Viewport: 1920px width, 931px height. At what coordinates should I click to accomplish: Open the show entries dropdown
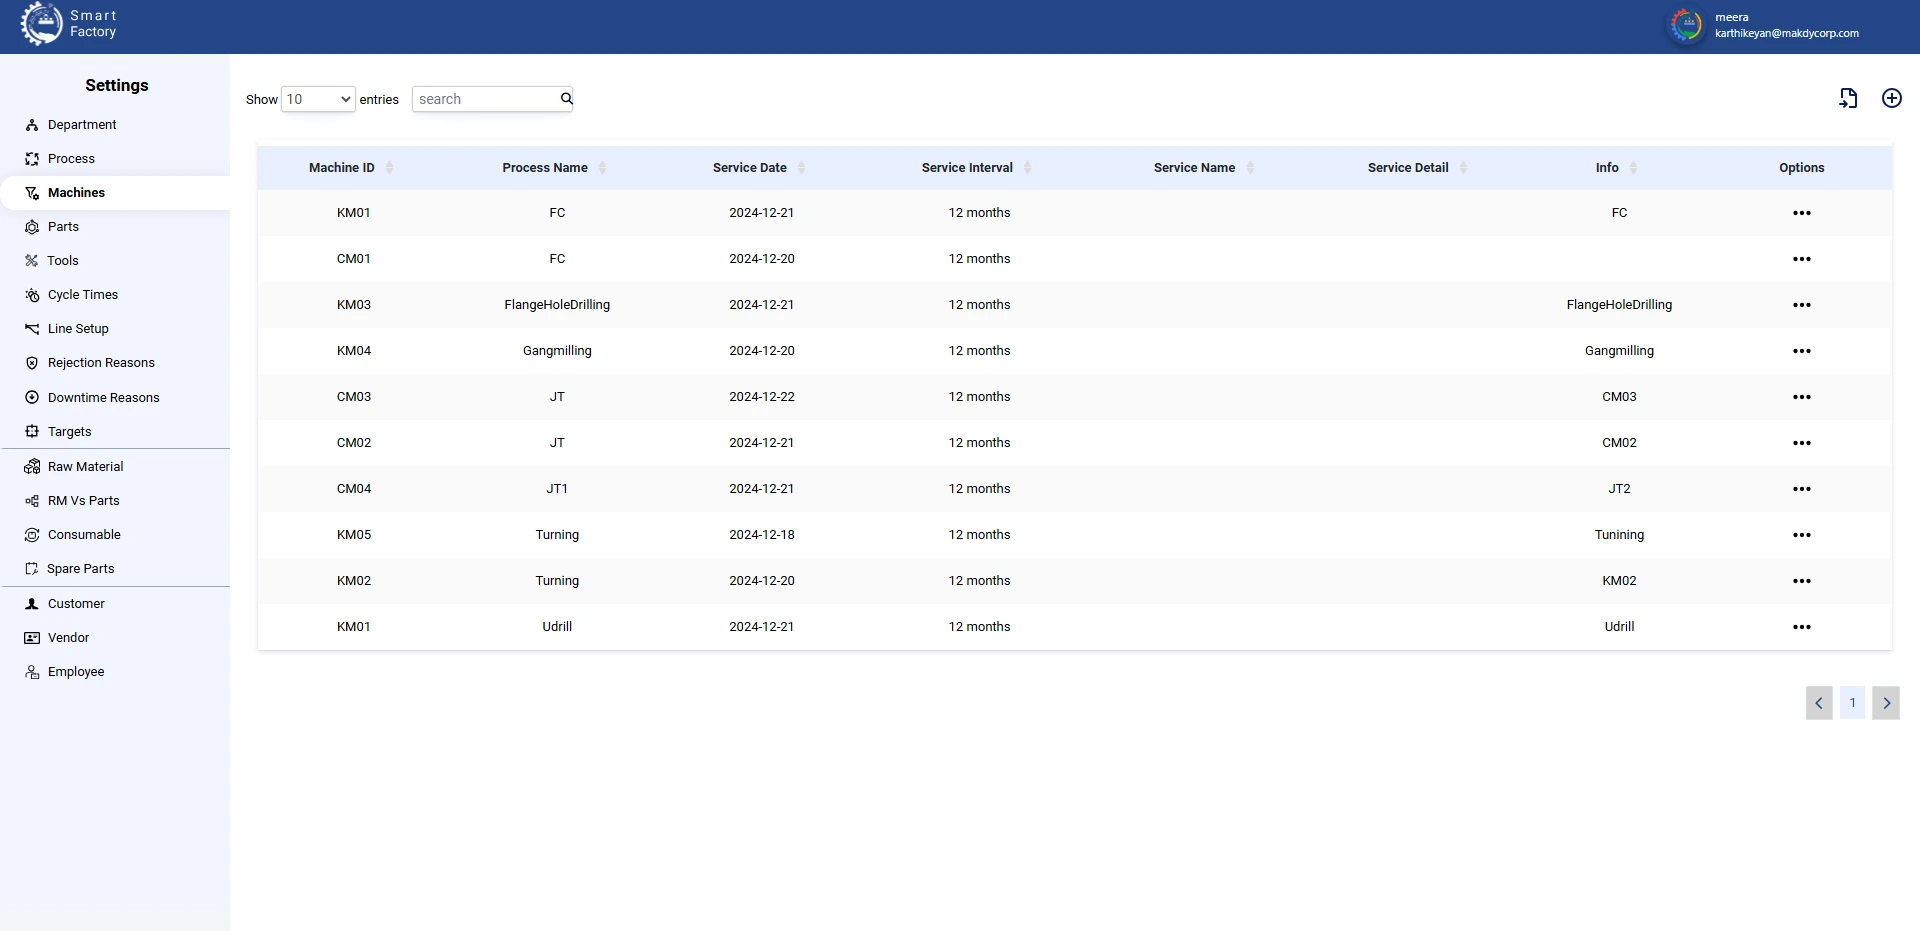coord(318,99)
